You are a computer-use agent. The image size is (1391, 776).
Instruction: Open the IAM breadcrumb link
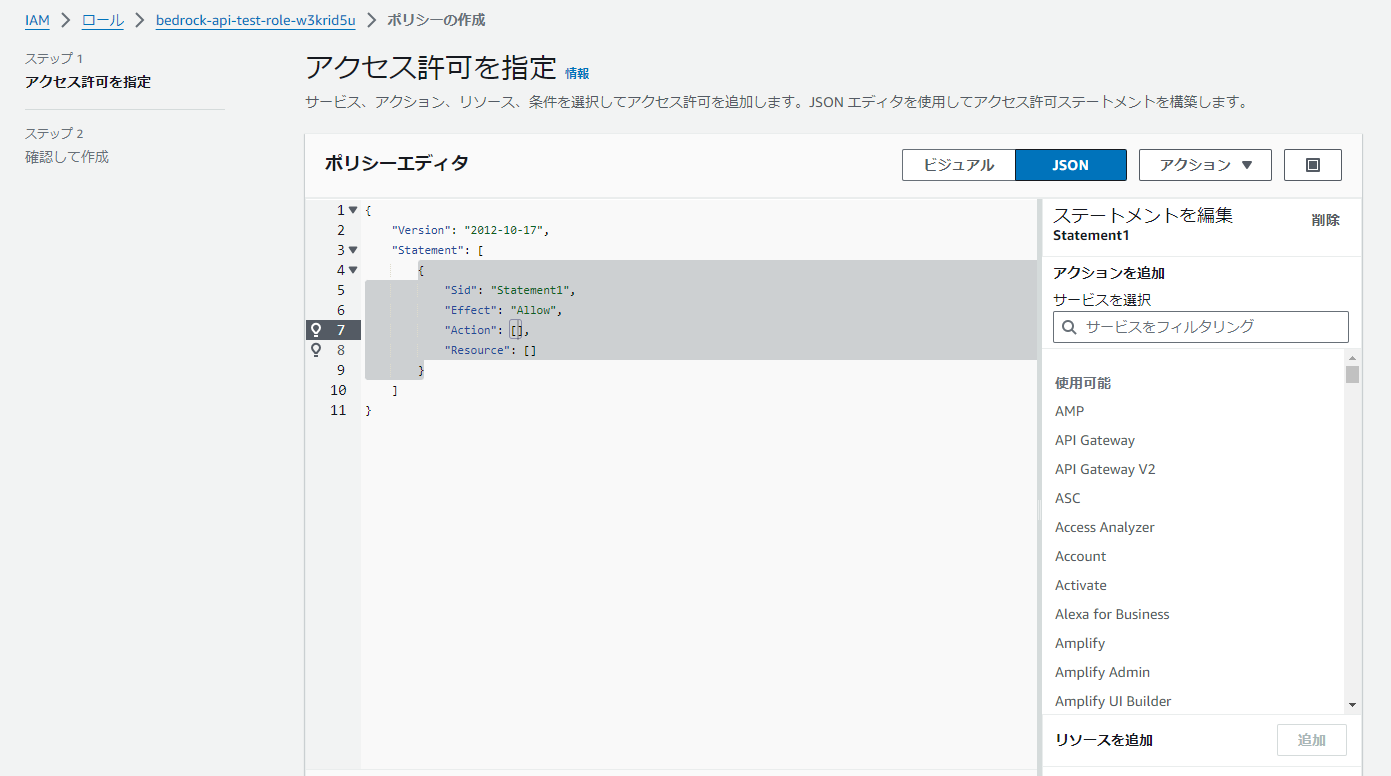pyautogui.click(x=37, y=20)
